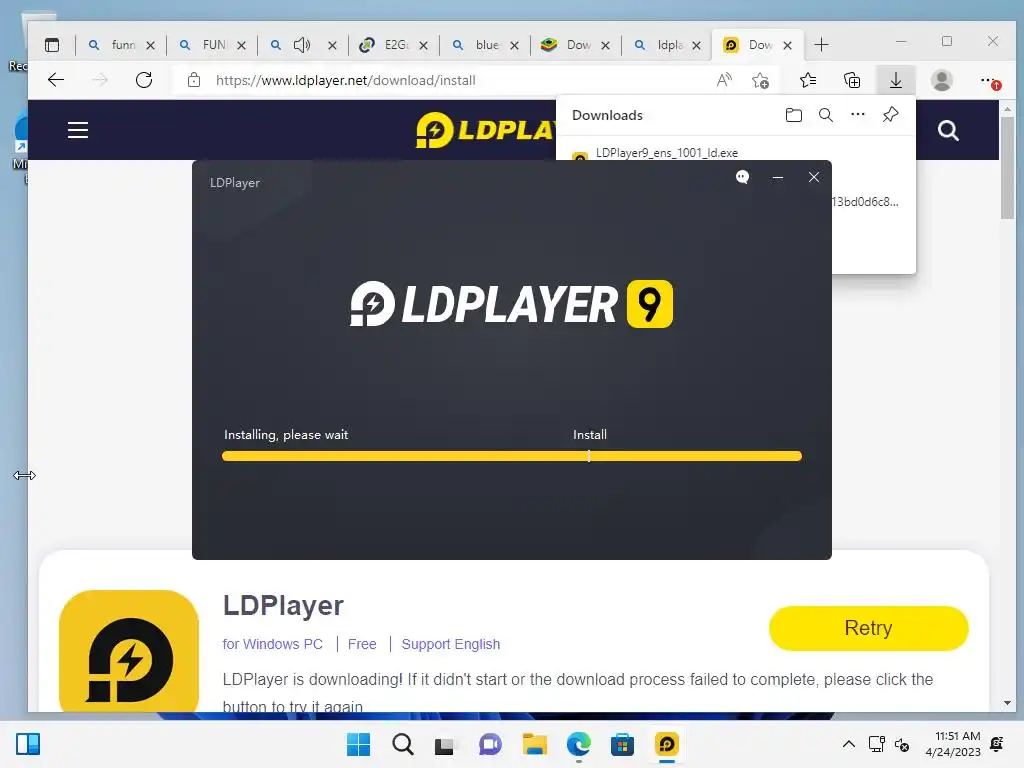Image resolution: width=1024 pixels, height=768 pixels.
Task: View site information lock icon
Action: click(193, 80)
